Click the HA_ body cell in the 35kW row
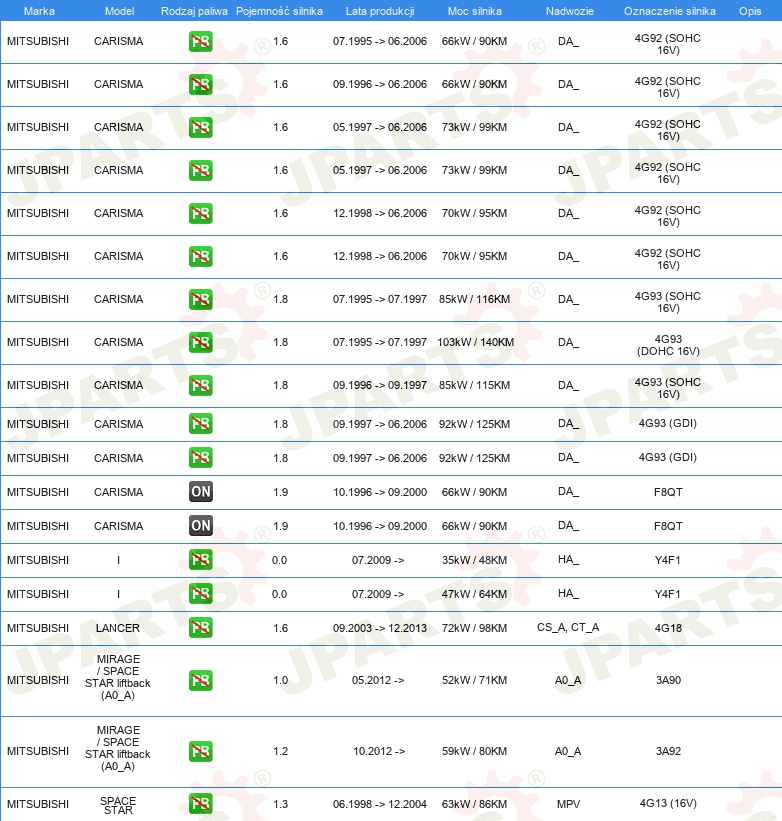This screenshot has height=821, width=782. (568, 560)
